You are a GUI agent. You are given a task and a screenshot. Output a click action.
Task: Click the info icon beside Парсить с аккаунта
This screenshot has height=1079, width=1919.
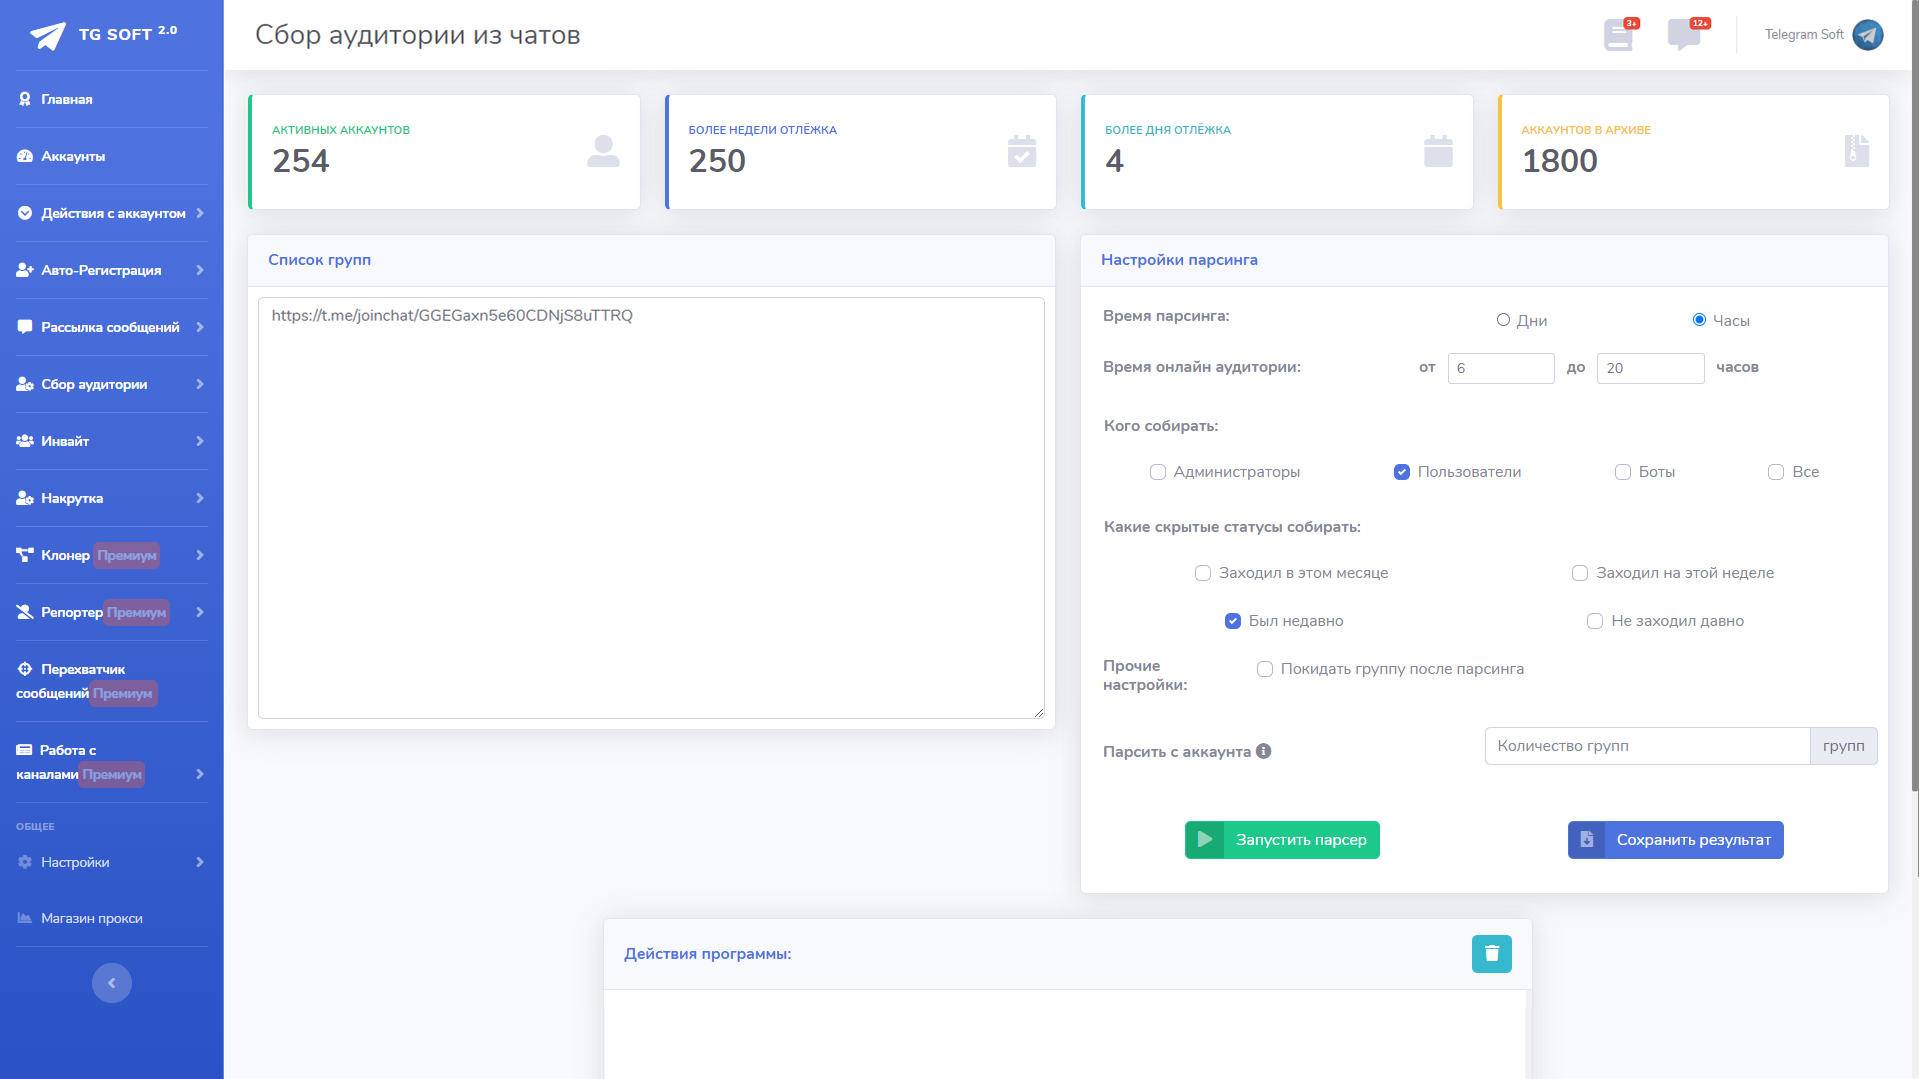coord(1264,751)
